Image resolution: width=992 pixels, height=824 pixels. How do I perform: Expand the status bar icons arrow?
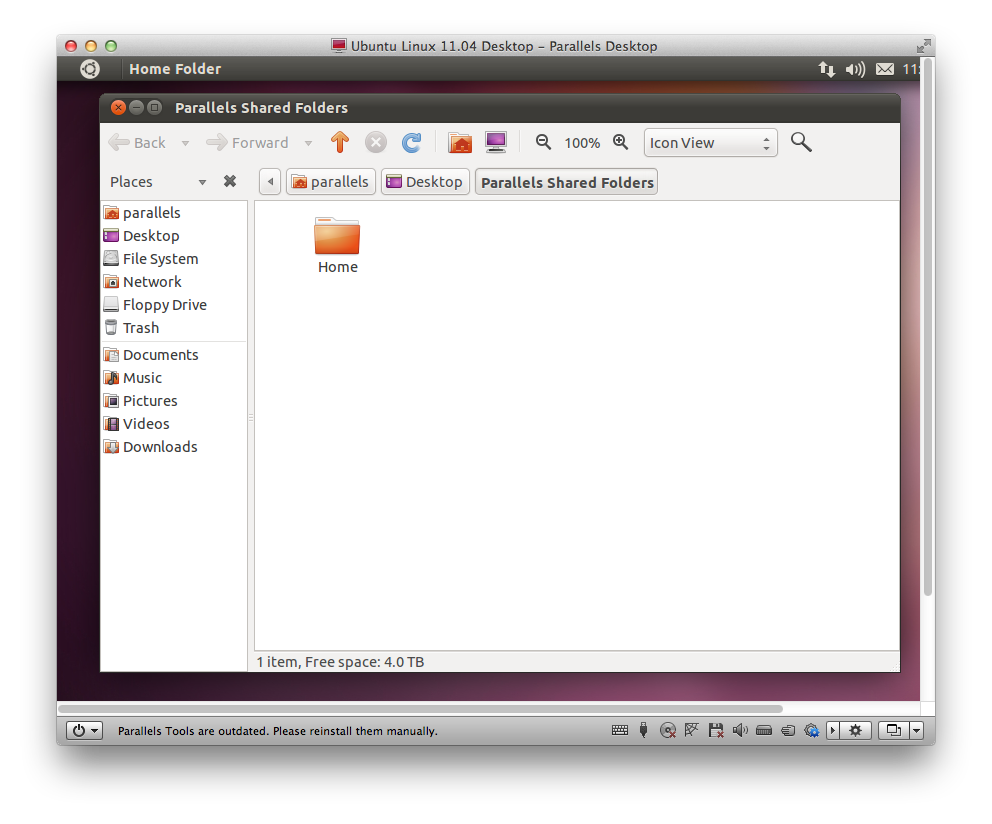(833, 730)
